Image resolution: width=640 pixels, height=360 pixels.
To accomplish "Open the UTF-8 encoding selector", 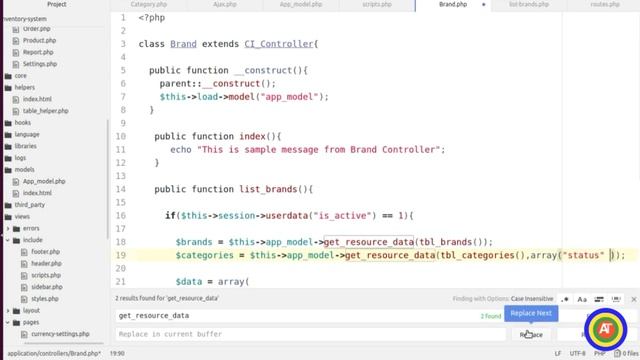I will pos(578,353).
